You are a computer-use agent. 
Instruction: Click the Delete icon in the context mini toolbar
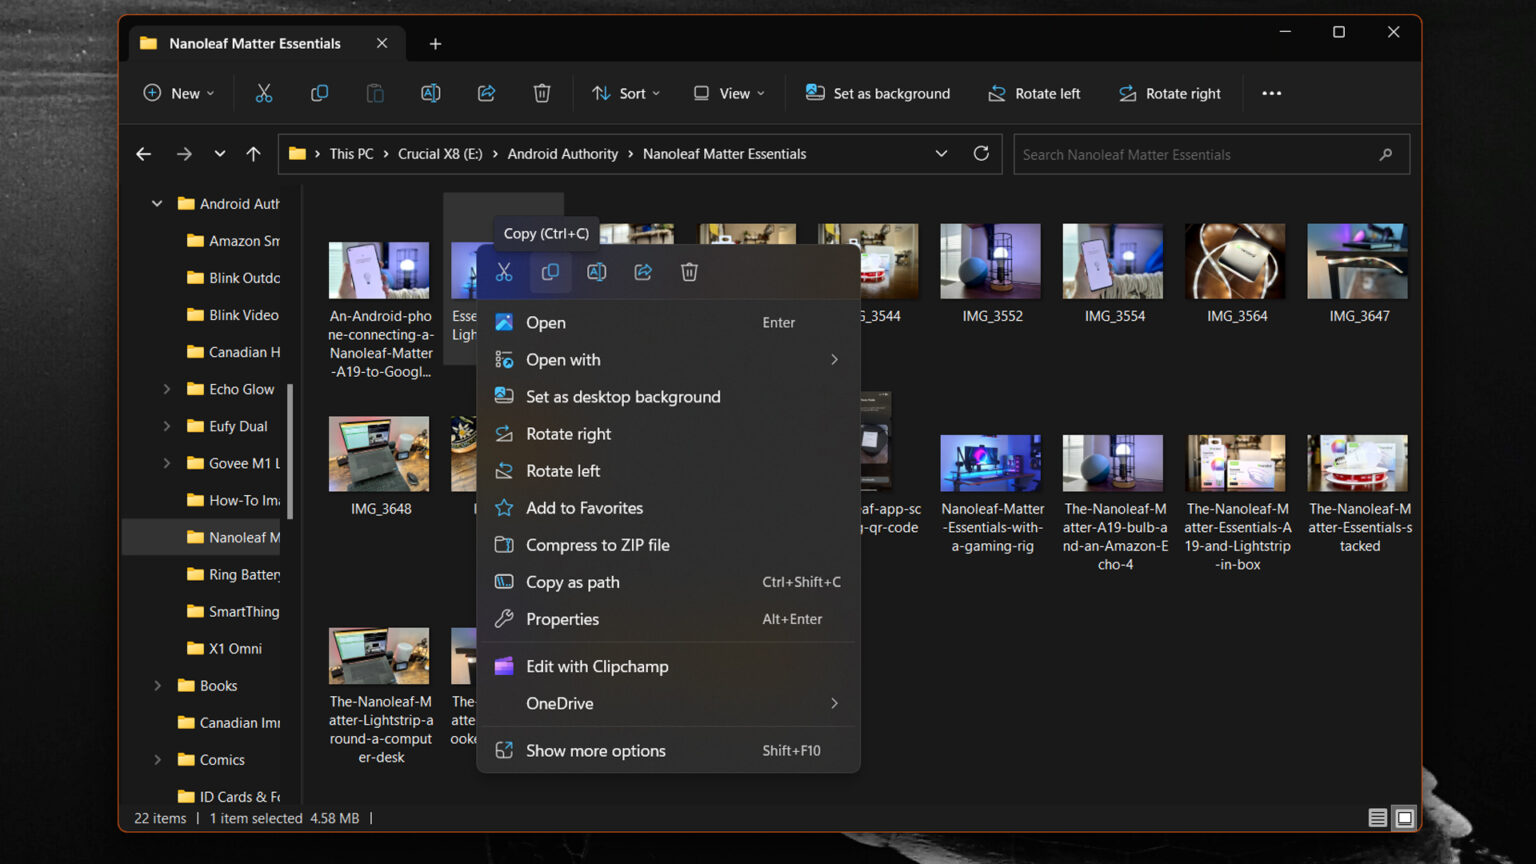(688, 271)
